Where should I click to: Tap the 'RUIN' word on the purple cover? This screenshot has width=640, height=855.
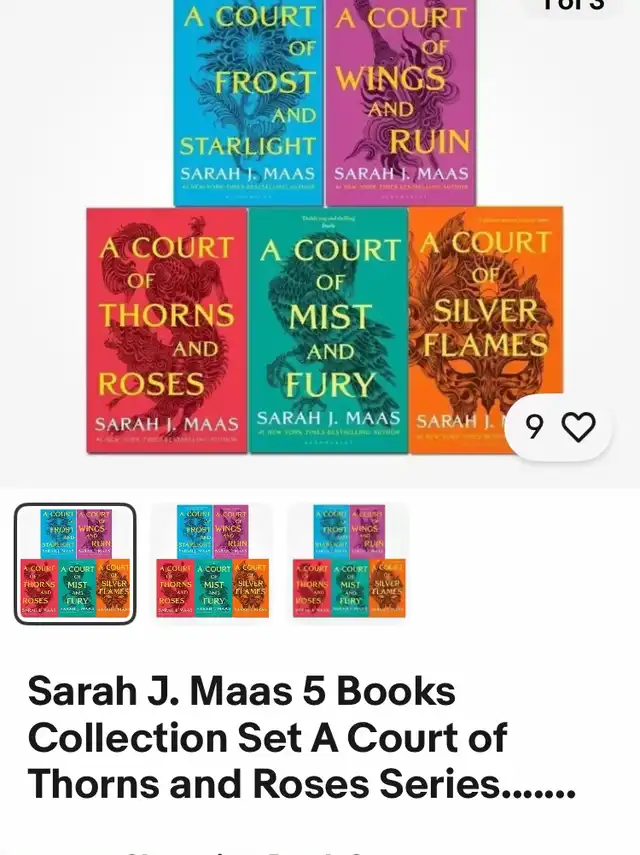(429, 141)
